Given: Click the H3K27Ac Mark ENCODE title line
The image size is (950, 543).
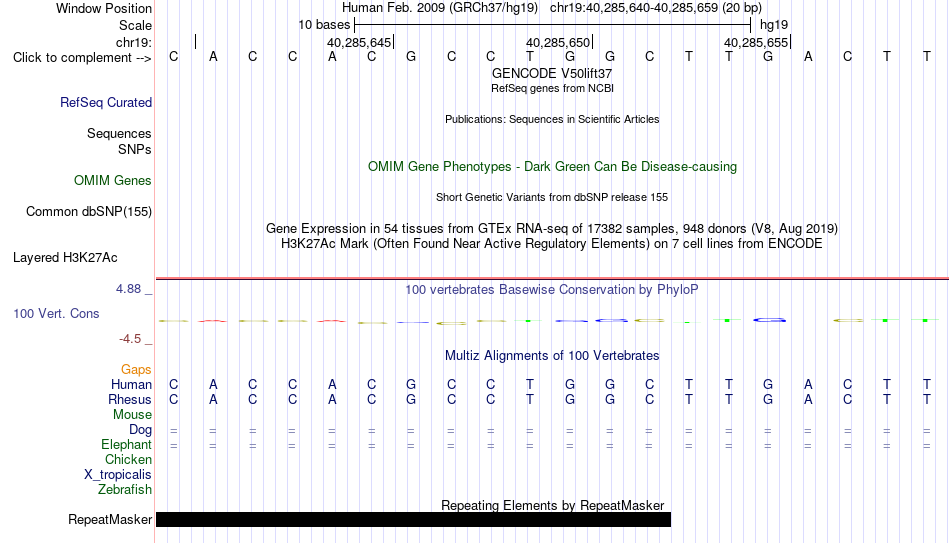Looking at the screenshot, I should click(552, 244).
